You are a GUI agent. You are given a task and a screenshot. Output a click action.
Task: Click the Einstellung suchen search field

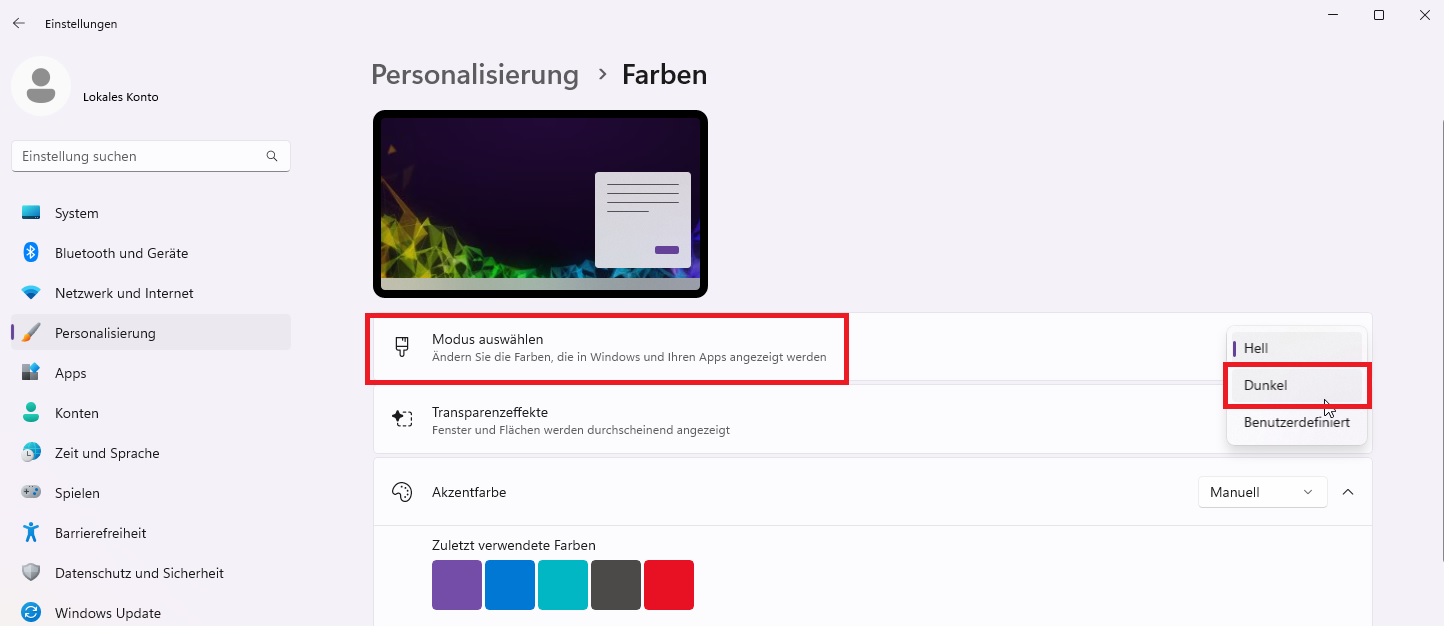coord(150,156)
